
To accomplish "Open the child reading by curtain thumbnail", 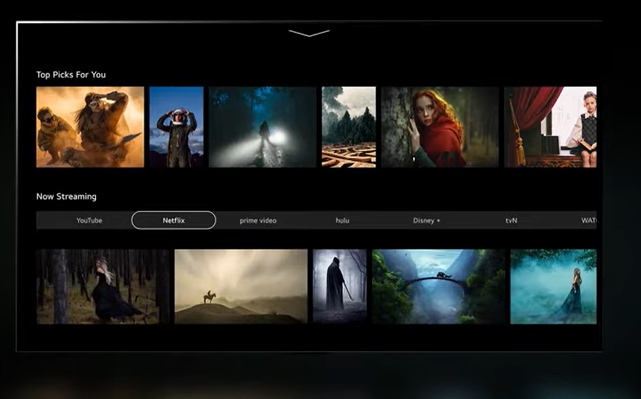I will point(550,127).
